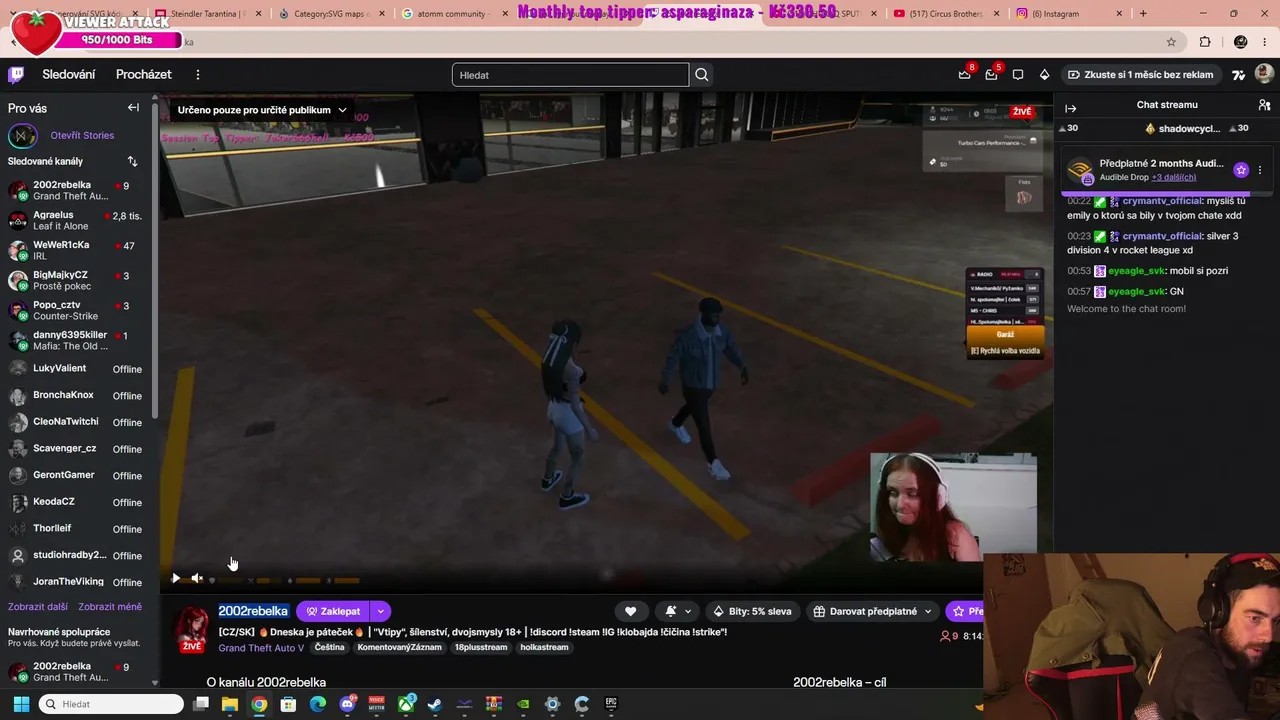Open the three-dot menu next to Procházet
The image size is (1280, 720).
tap(198, 75)
